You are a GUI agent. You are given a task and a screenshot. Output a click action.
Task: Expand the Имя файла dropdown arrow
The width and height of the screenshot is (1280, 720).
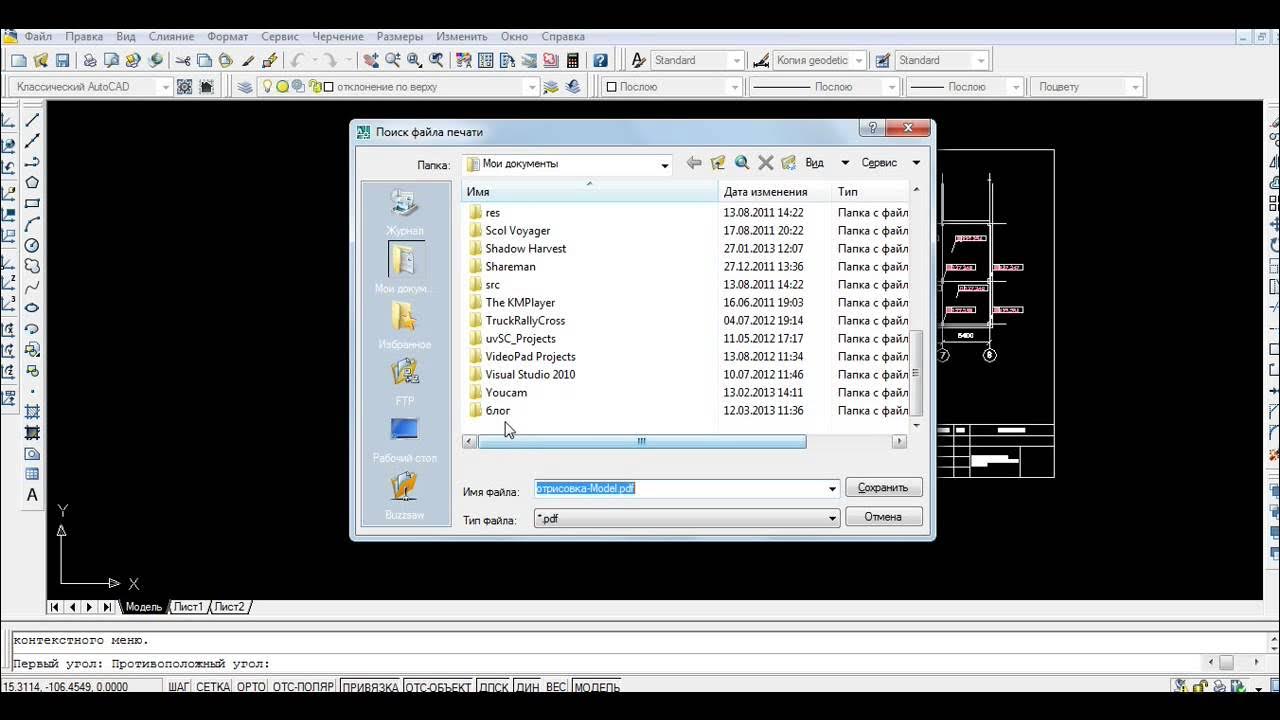click(x=832, y=489)
